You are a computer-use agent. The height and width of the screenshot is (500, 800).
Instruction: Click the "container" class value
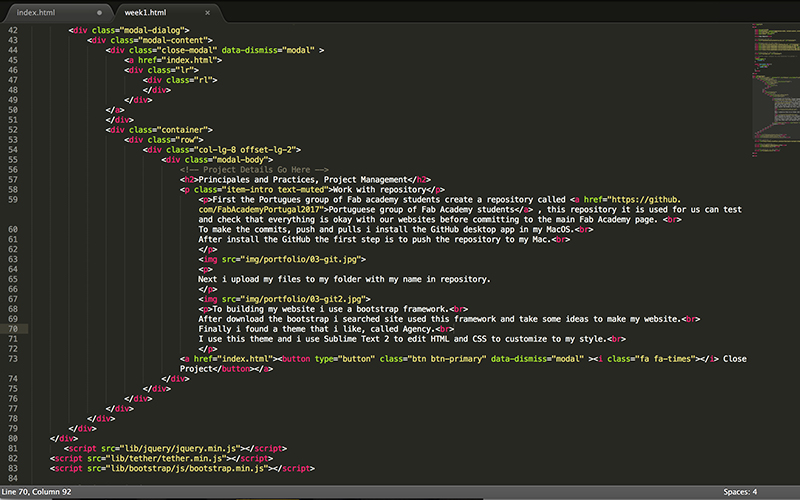pyautogui.click(x=183, y=130)
